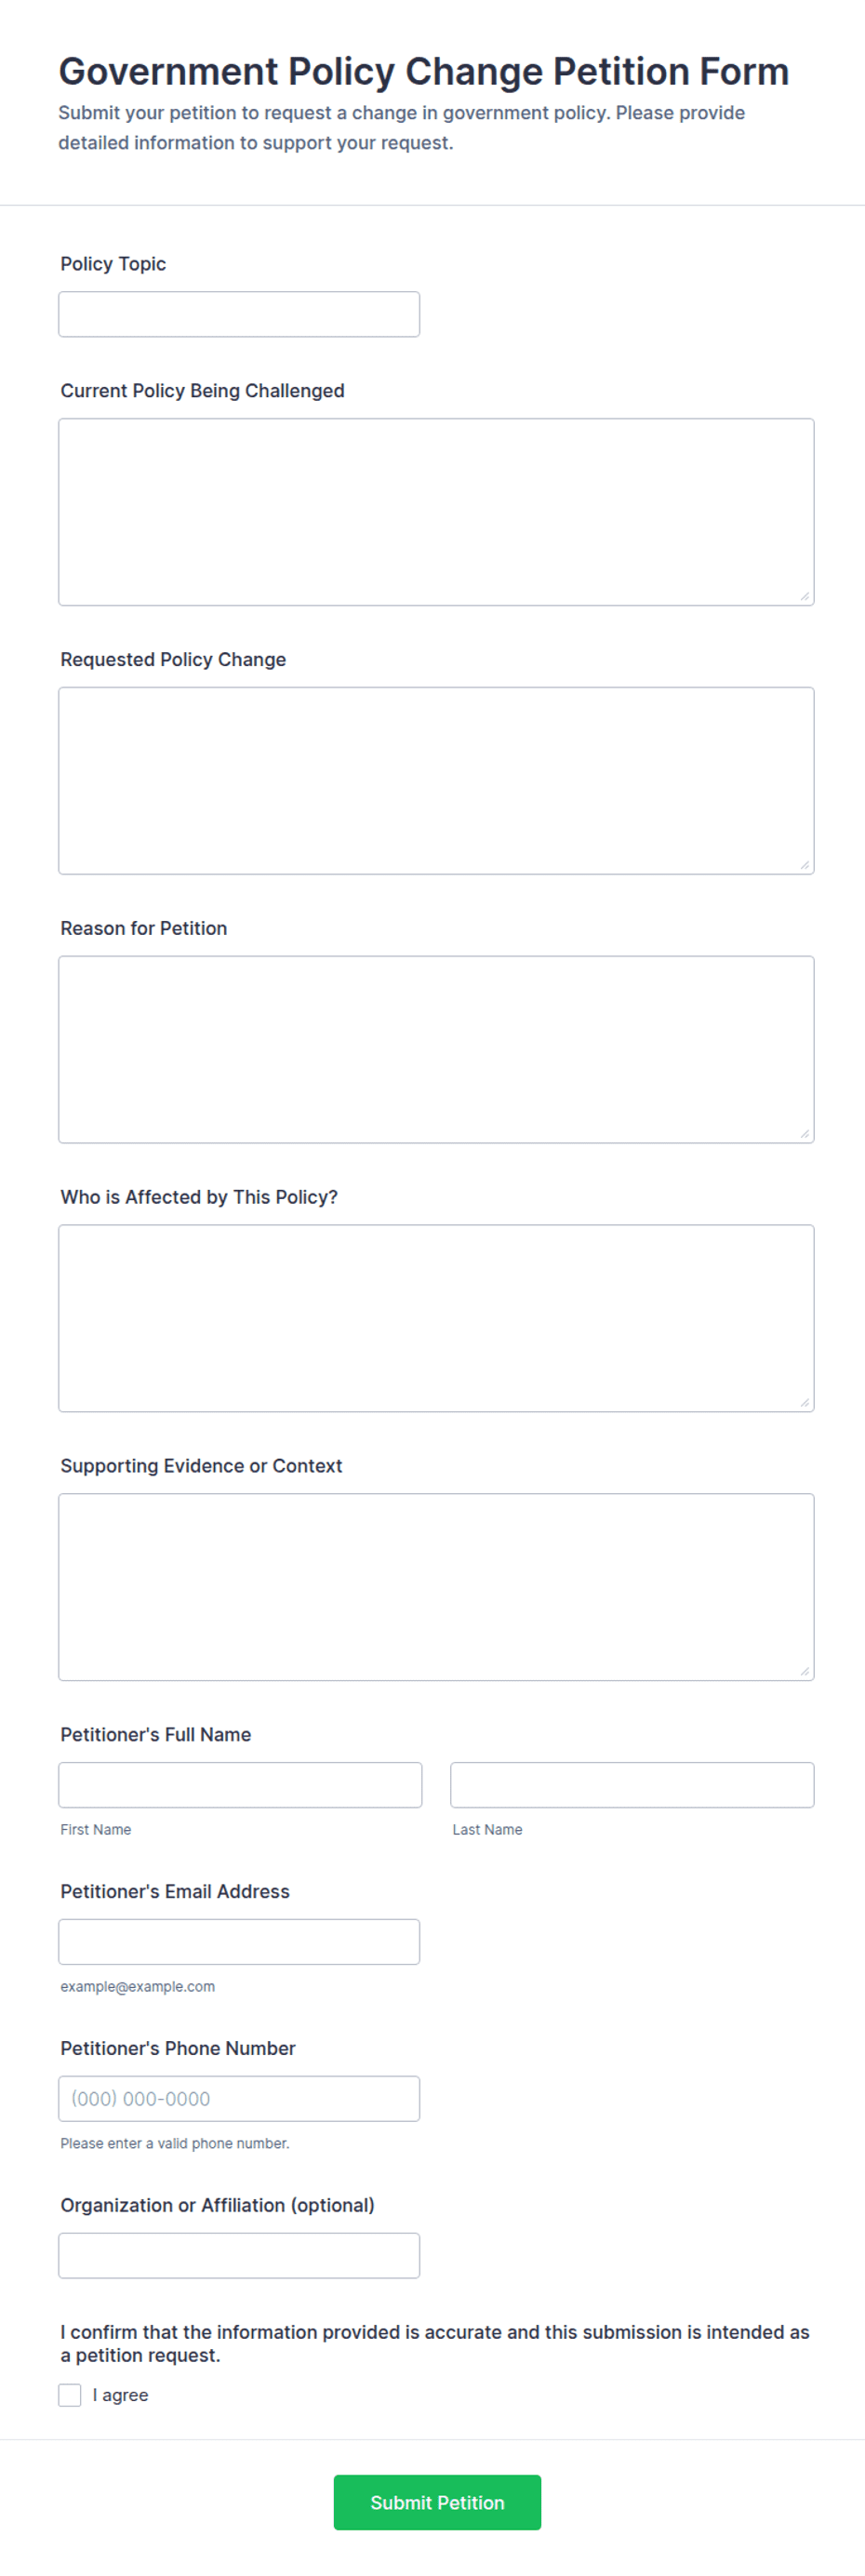Submit the petition with green button
The image size is (865, 2576).
(x=437, y=2503)
